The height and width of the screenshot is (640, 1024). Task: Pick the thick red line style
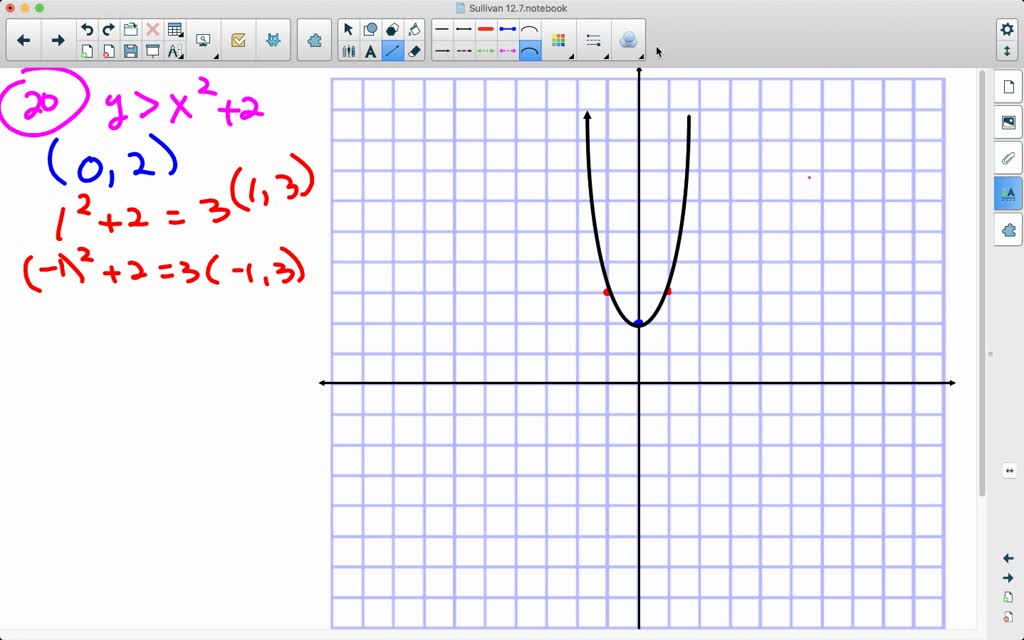485,29
